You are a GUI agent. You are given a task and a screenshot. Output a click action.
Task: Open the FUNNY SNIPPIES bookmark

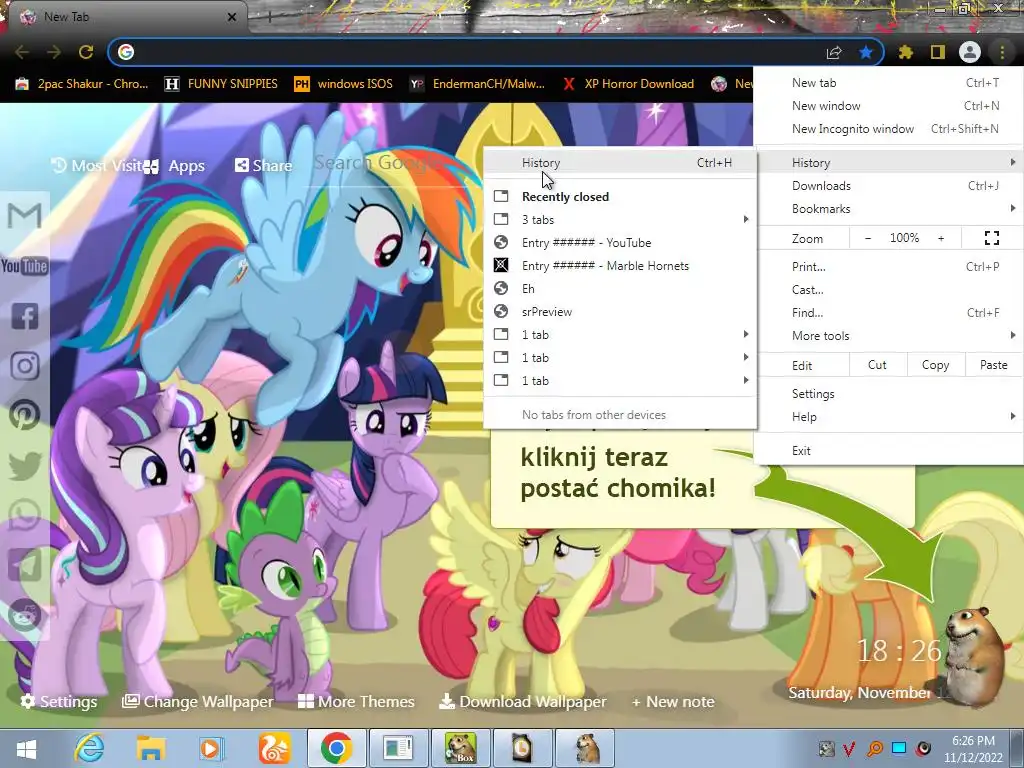[221, 84]
